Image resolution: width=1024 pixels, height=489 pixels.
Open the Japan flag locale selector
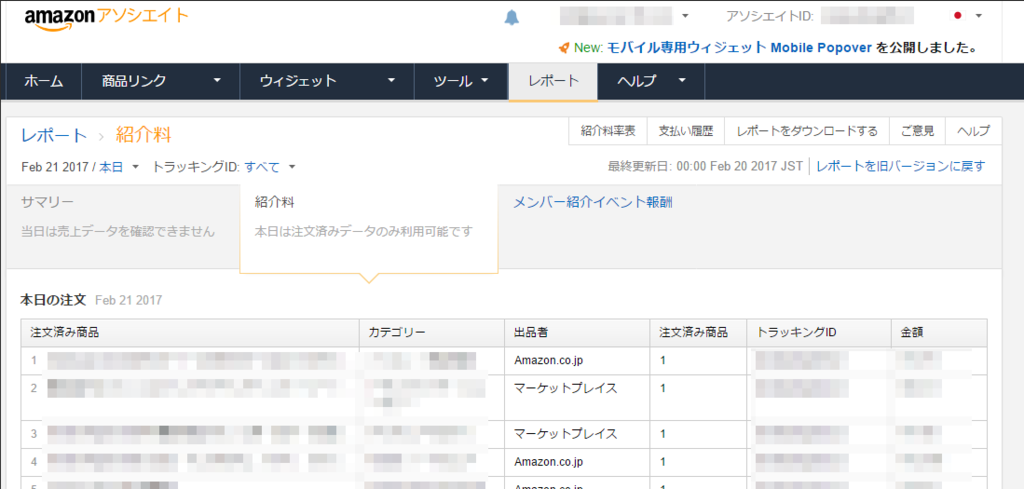[958, 16]
